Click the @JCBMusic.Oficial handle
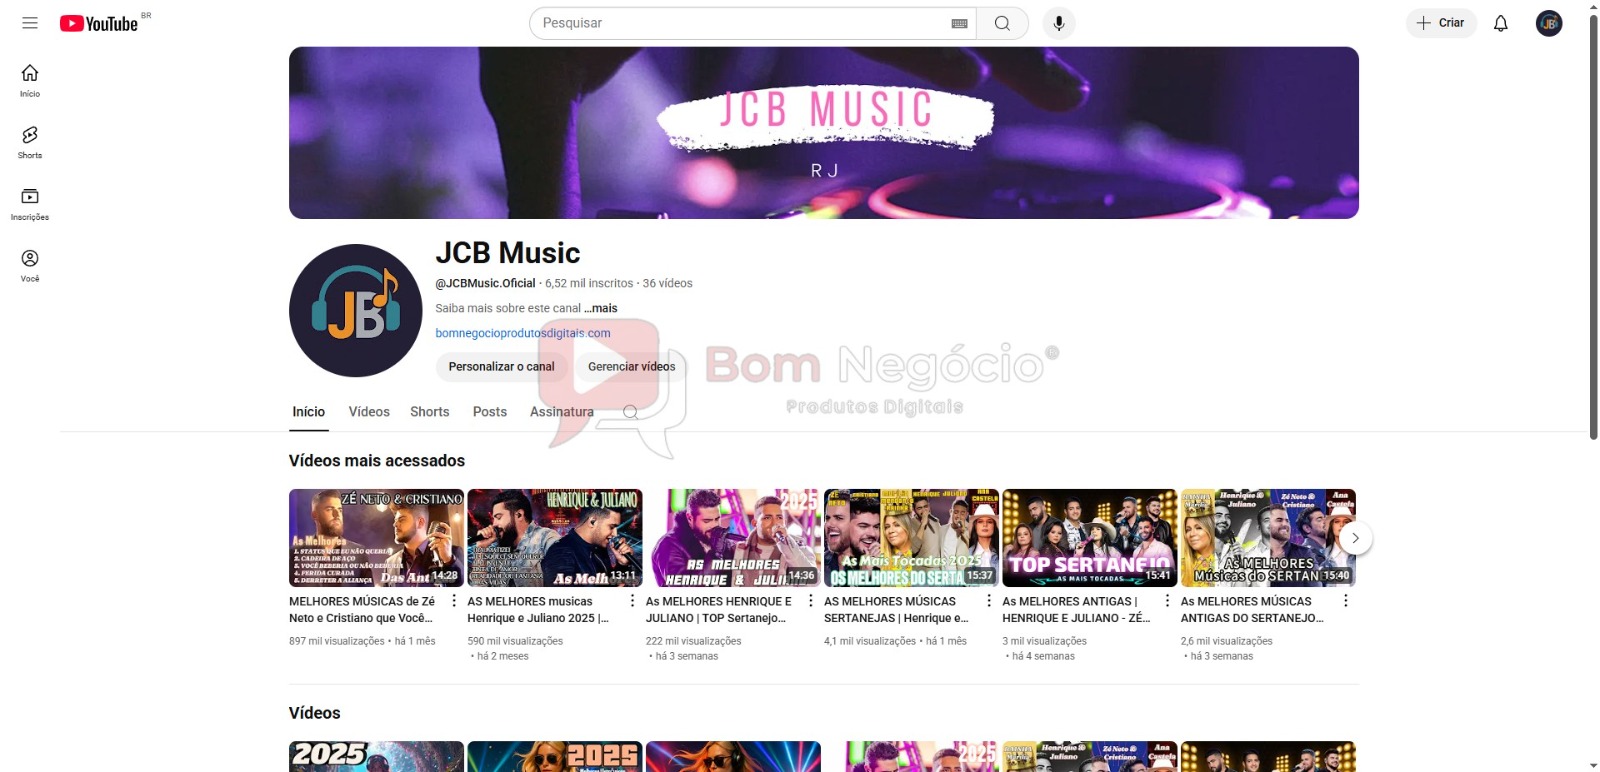The image size is (1600, 772). tap(485, 283)
